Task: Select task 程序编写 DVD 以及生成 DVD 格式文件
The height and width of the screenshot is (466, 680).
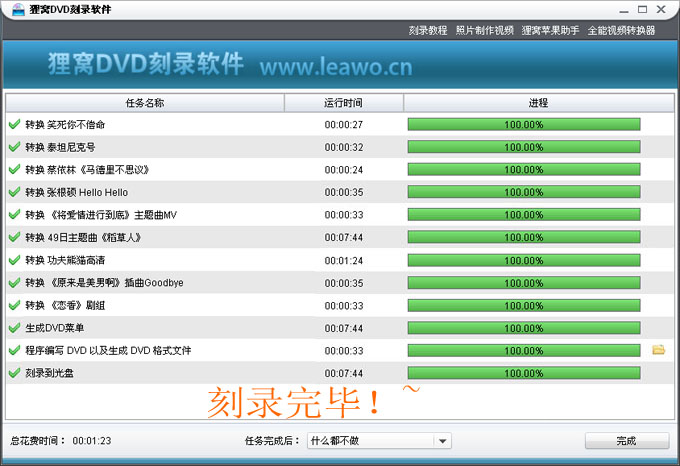Action: point(108,350)
